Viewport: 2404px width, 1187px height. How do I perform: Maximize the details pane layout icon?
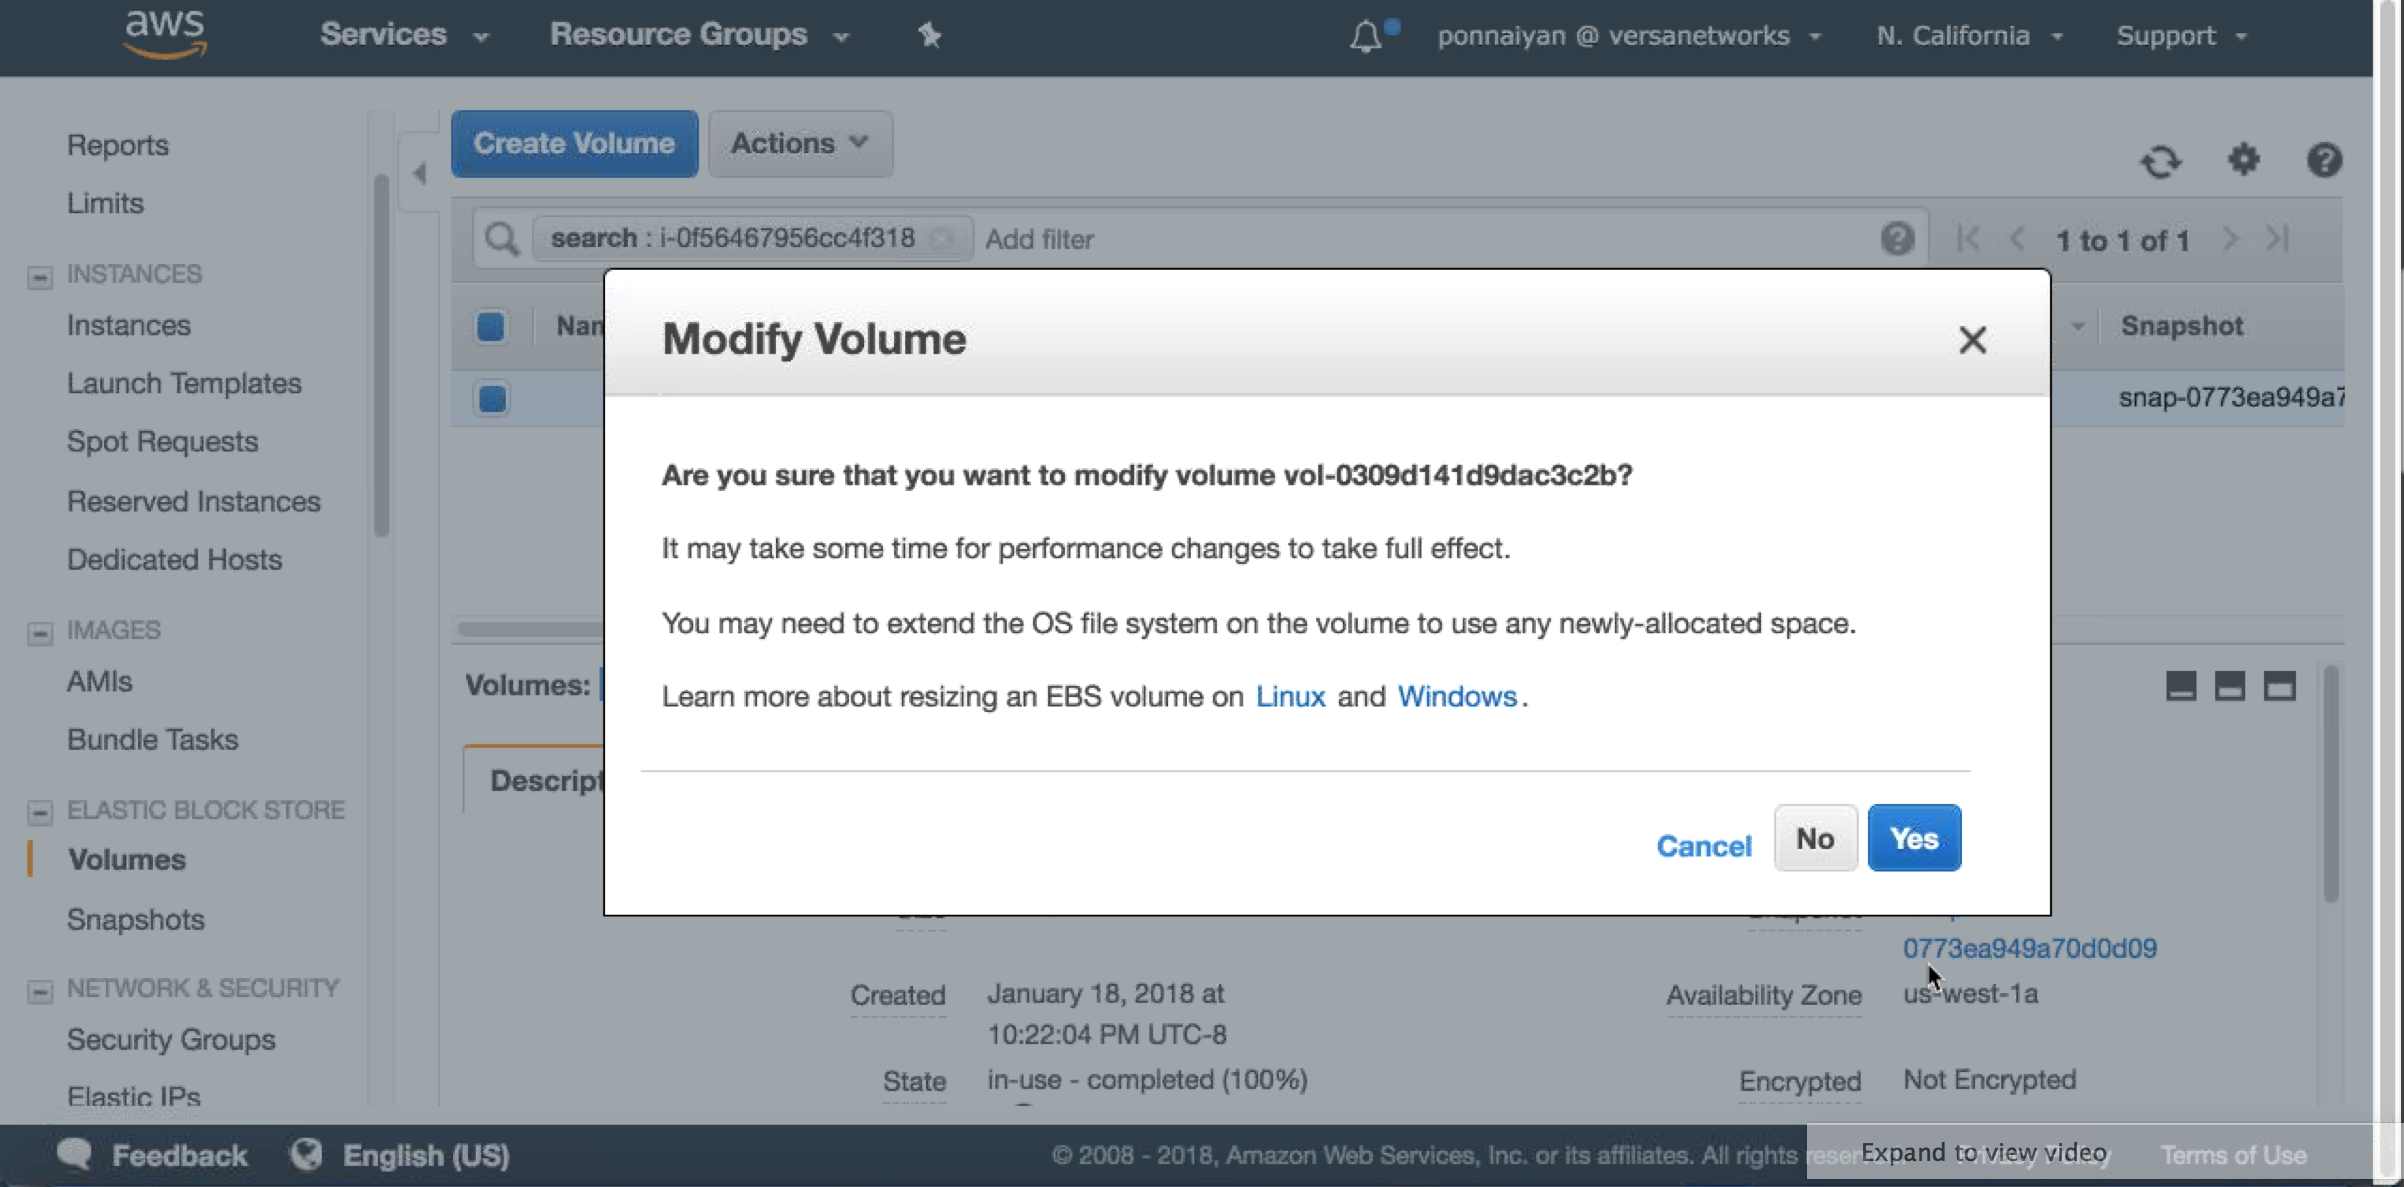tap(2279, 686)
